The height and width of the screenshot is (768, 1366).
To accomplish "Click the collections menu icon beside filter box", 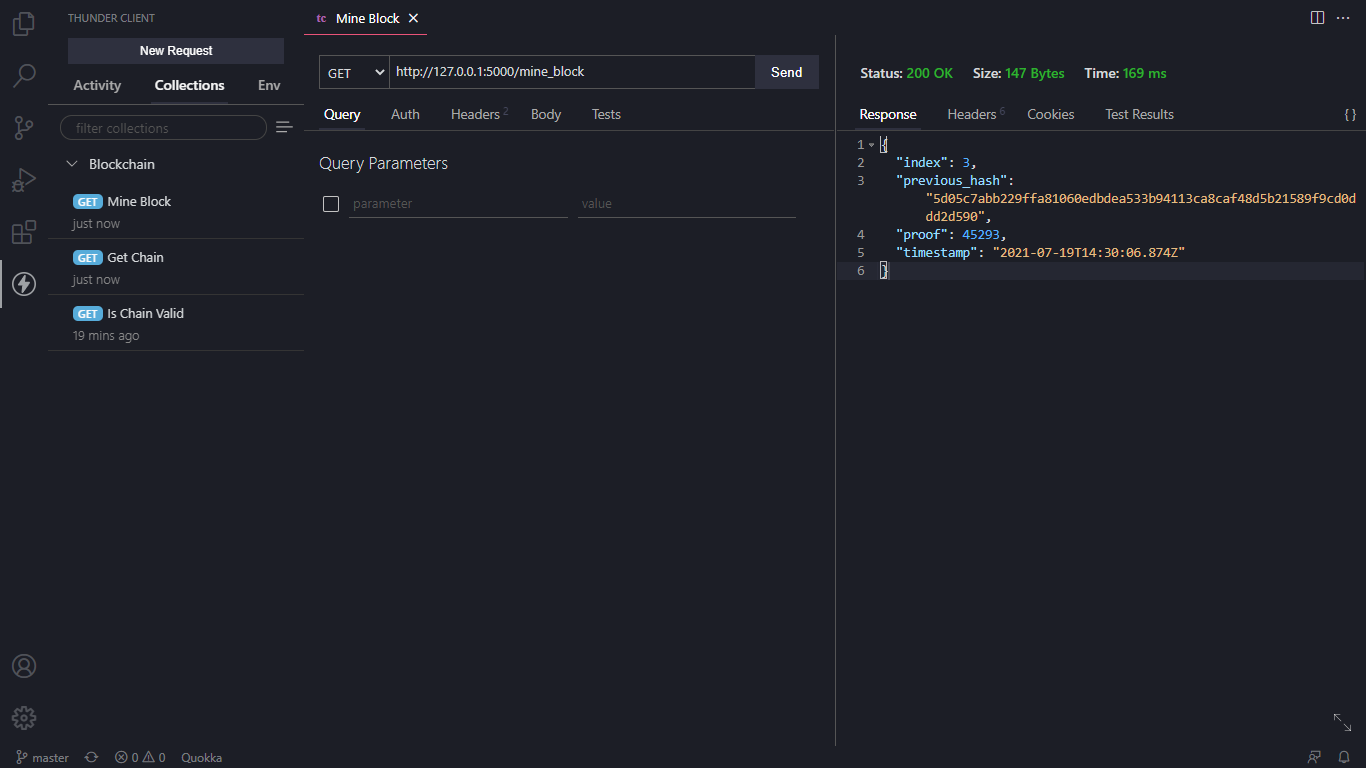I will [x=284, y=127].
